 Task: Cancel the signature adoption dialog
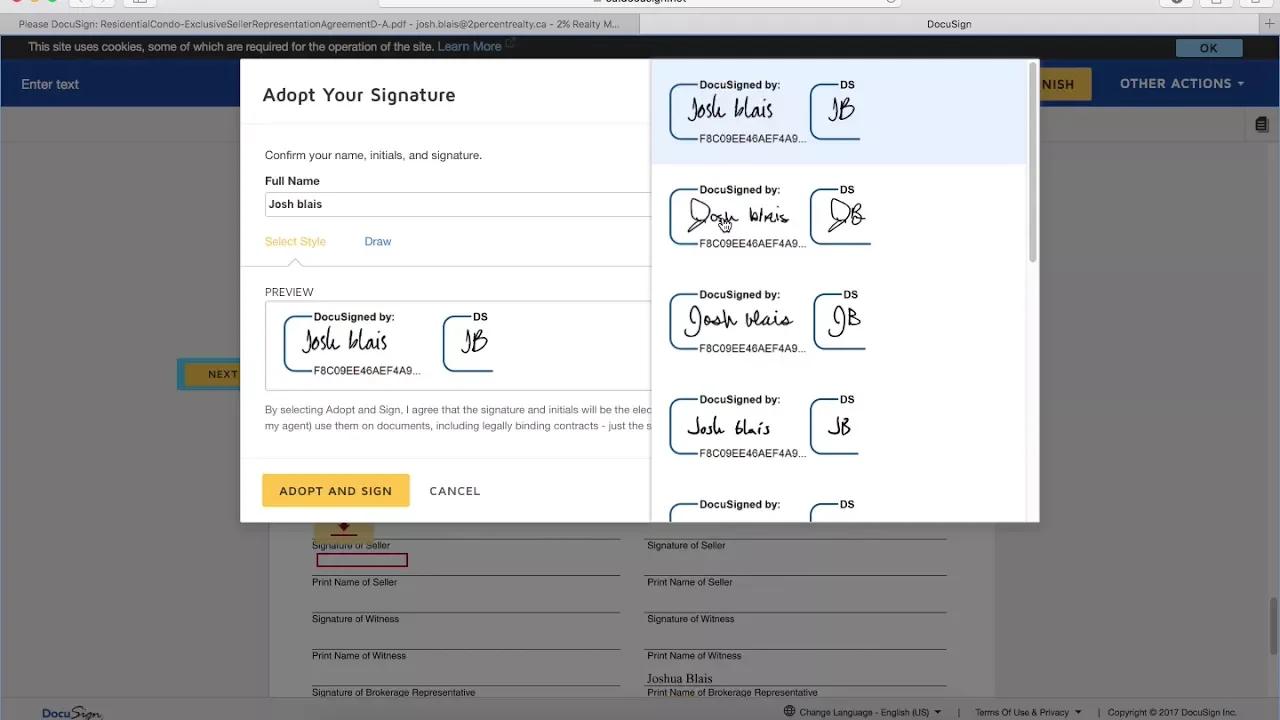pyautogui.click(x=455, y=490)
